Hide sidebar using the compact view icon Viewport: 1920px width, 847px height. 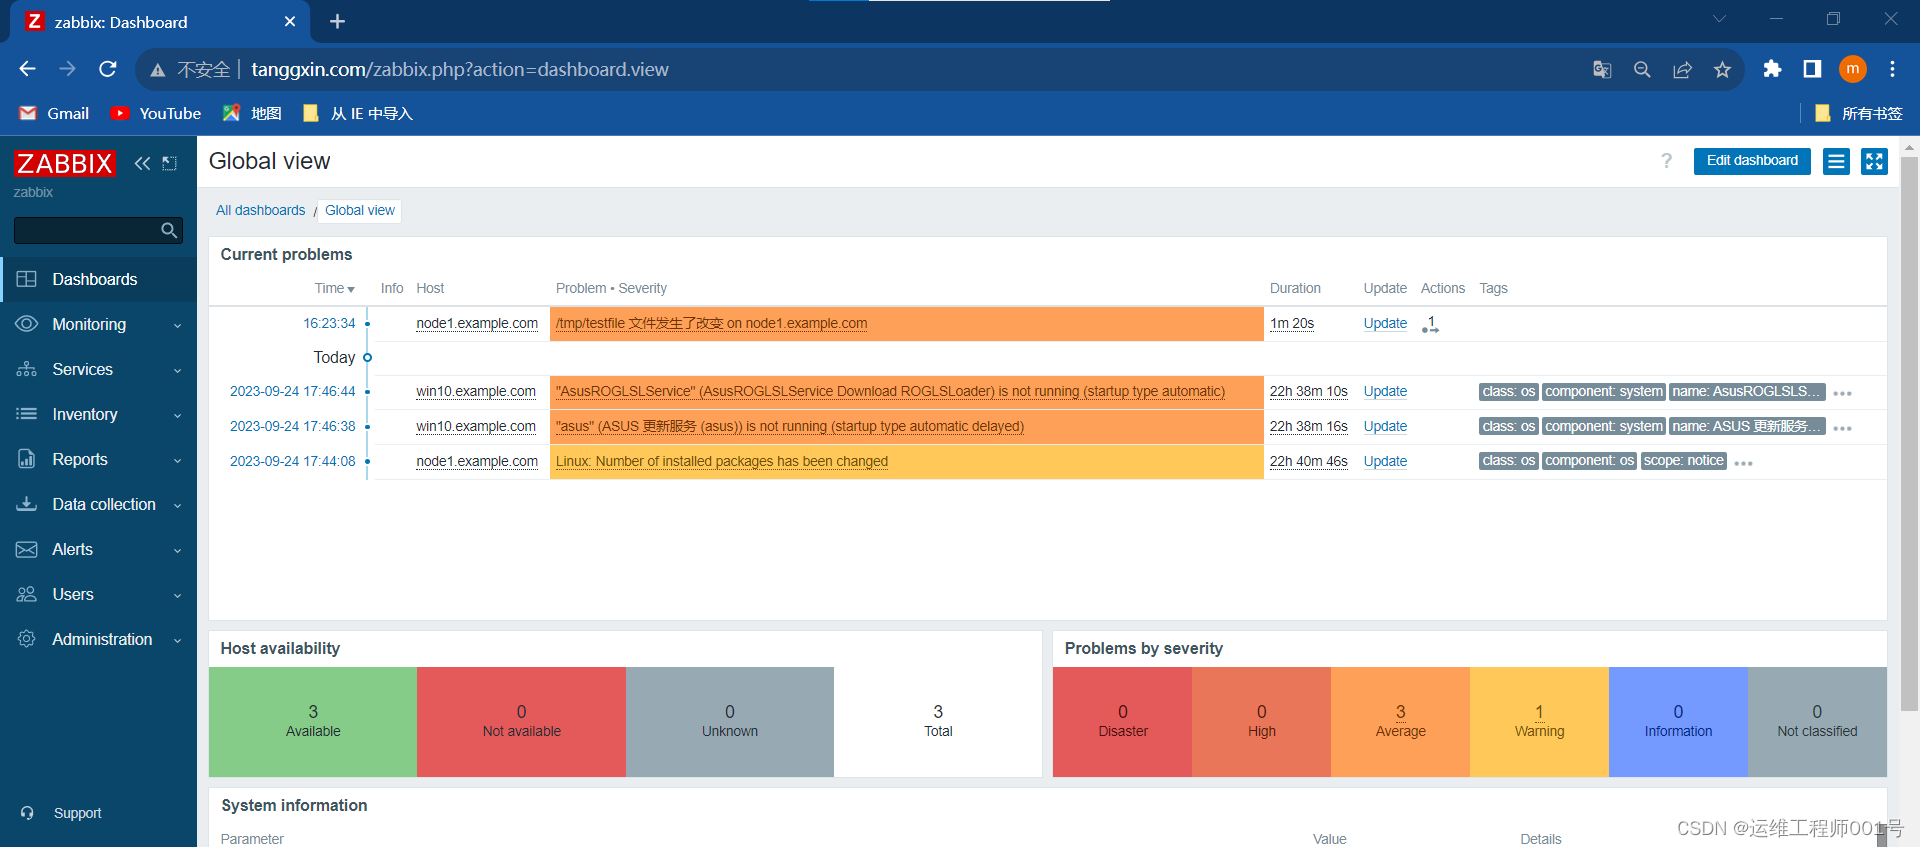[x=170, y=163]
